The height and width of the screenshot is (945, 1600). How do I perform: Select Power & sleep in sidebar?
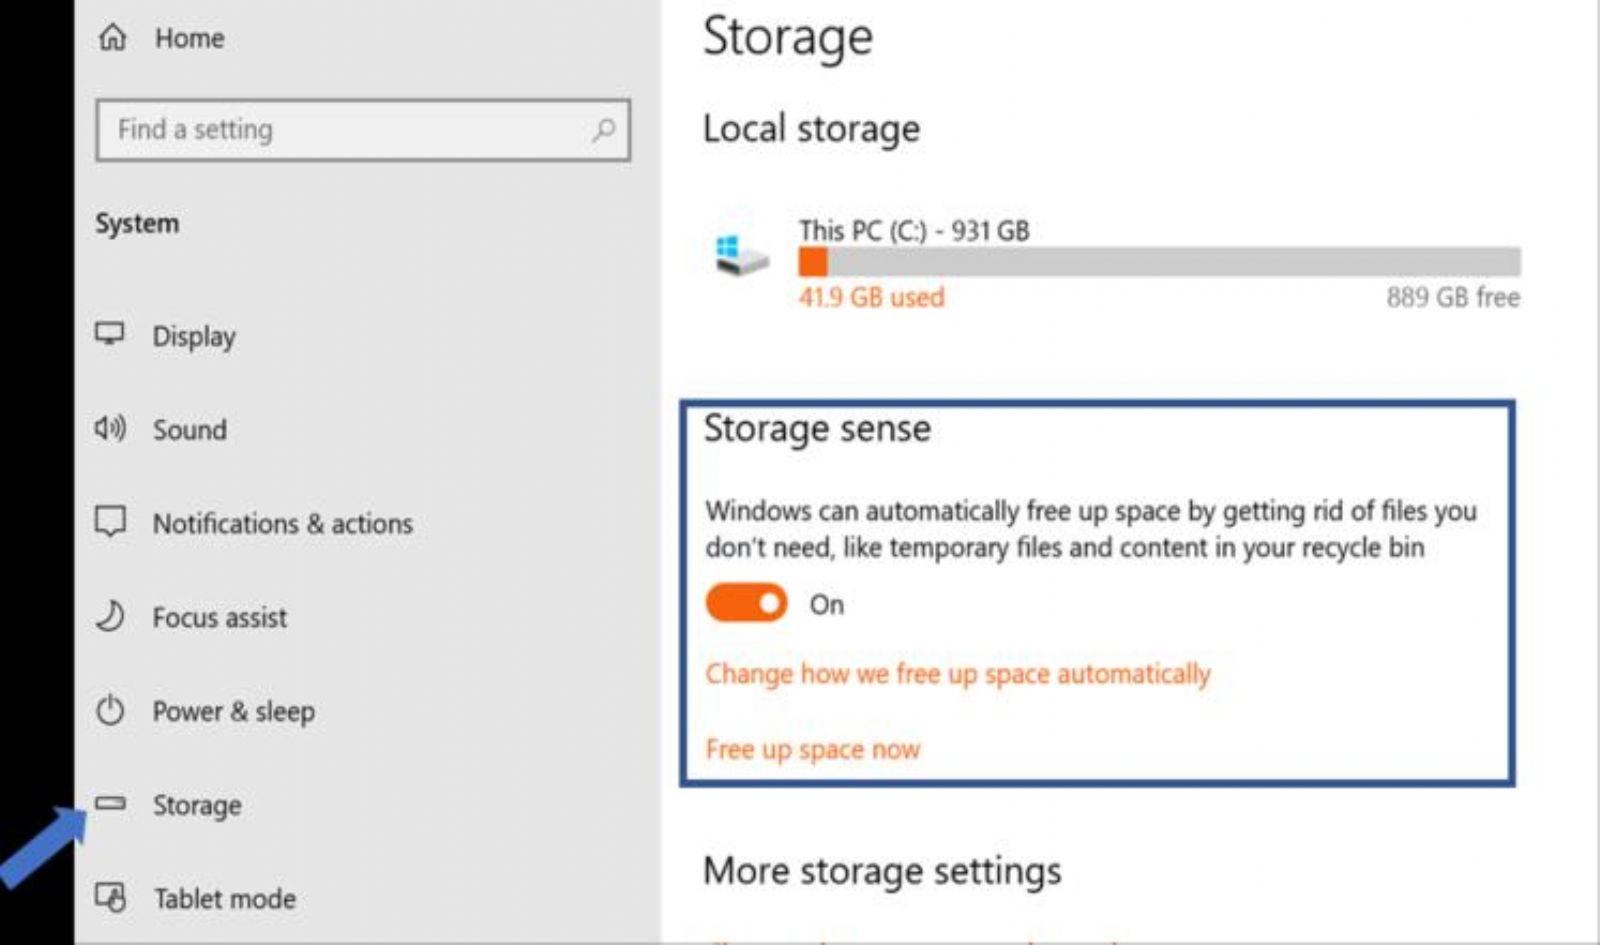click(233, 711)
